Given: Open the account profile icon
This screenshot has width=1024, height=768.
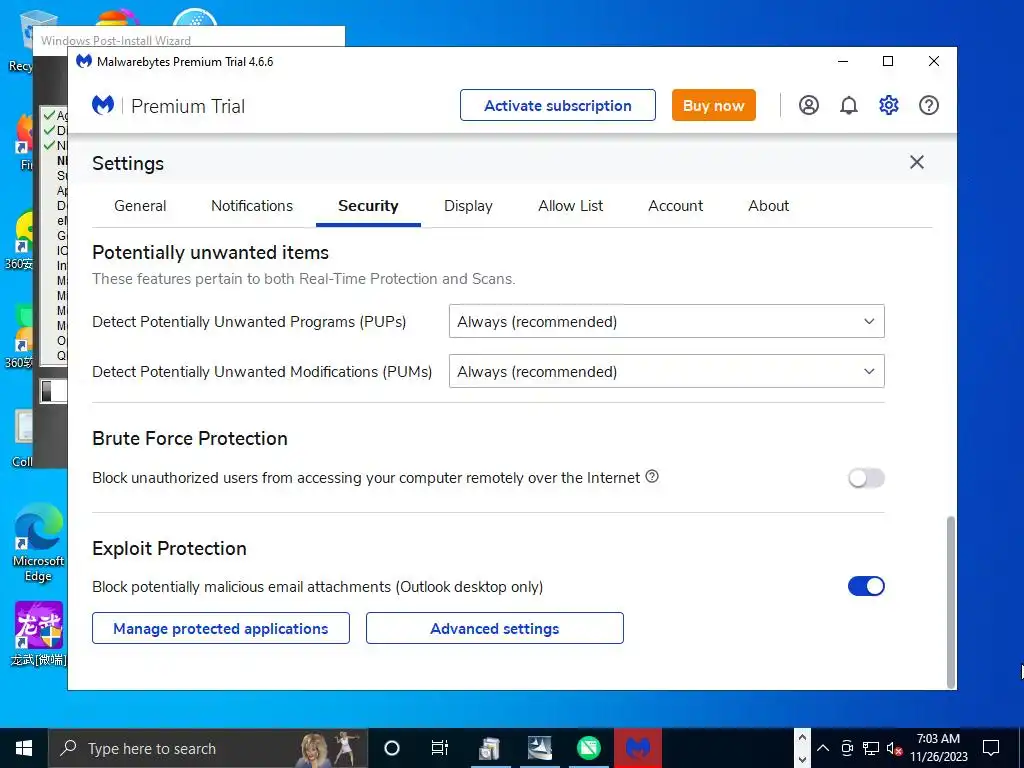Looking at the screenshot, I should 808,105.
